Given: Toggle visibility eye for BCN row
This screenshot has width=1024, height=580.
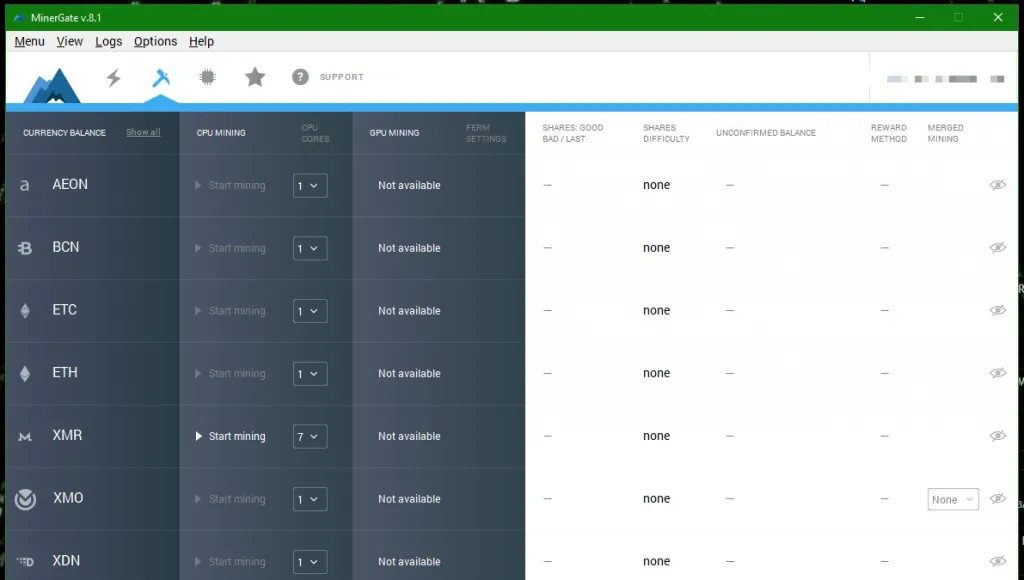Looking at the screenshot, I should [997, 248].
